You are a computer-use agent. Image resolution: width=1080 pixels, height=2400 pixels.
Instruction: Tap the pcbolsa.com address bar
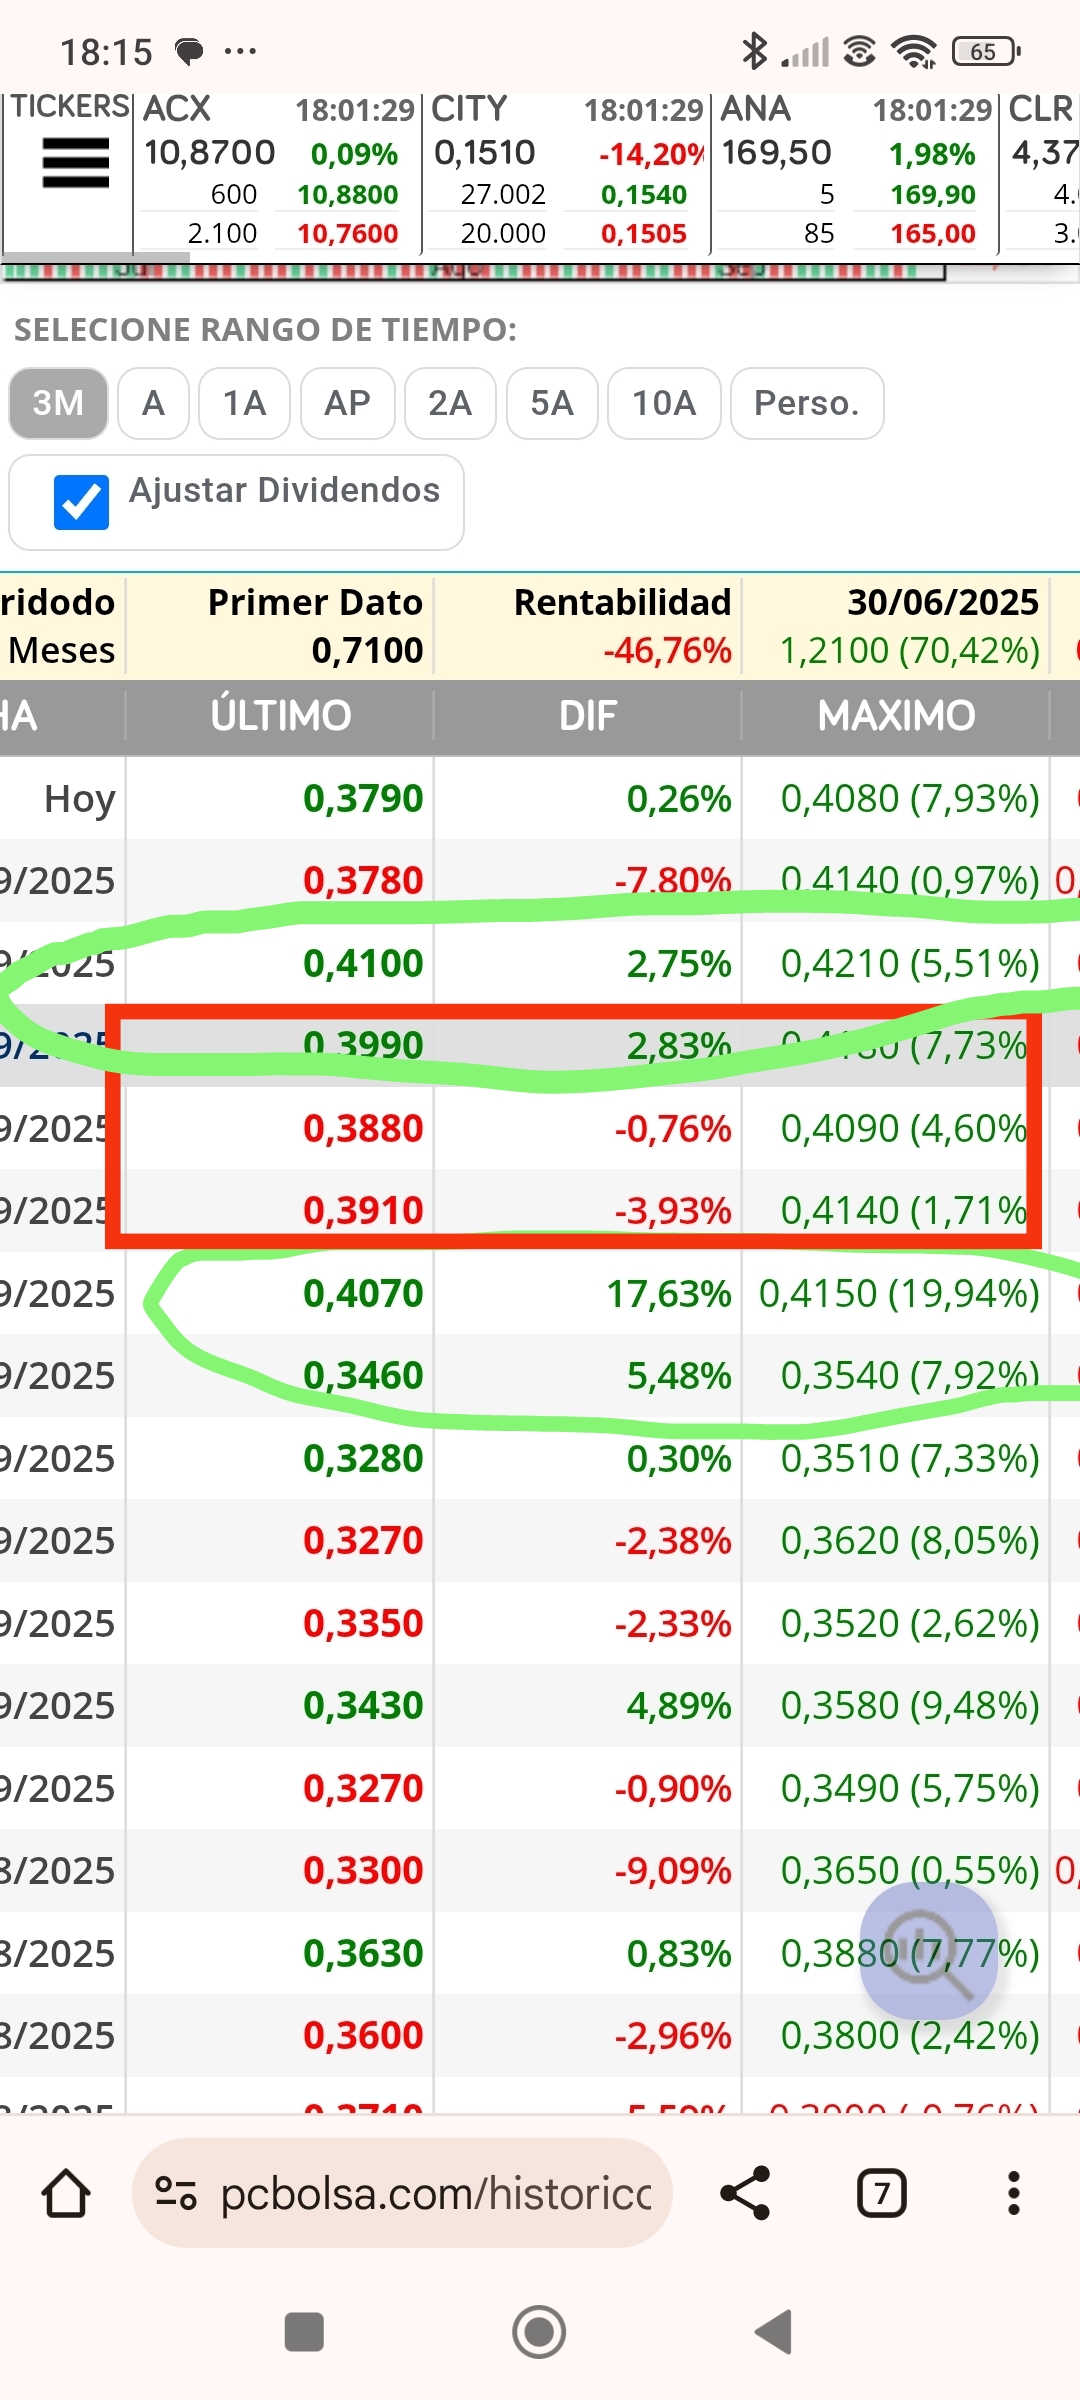pyautogui.click(x=402, y=2193)
